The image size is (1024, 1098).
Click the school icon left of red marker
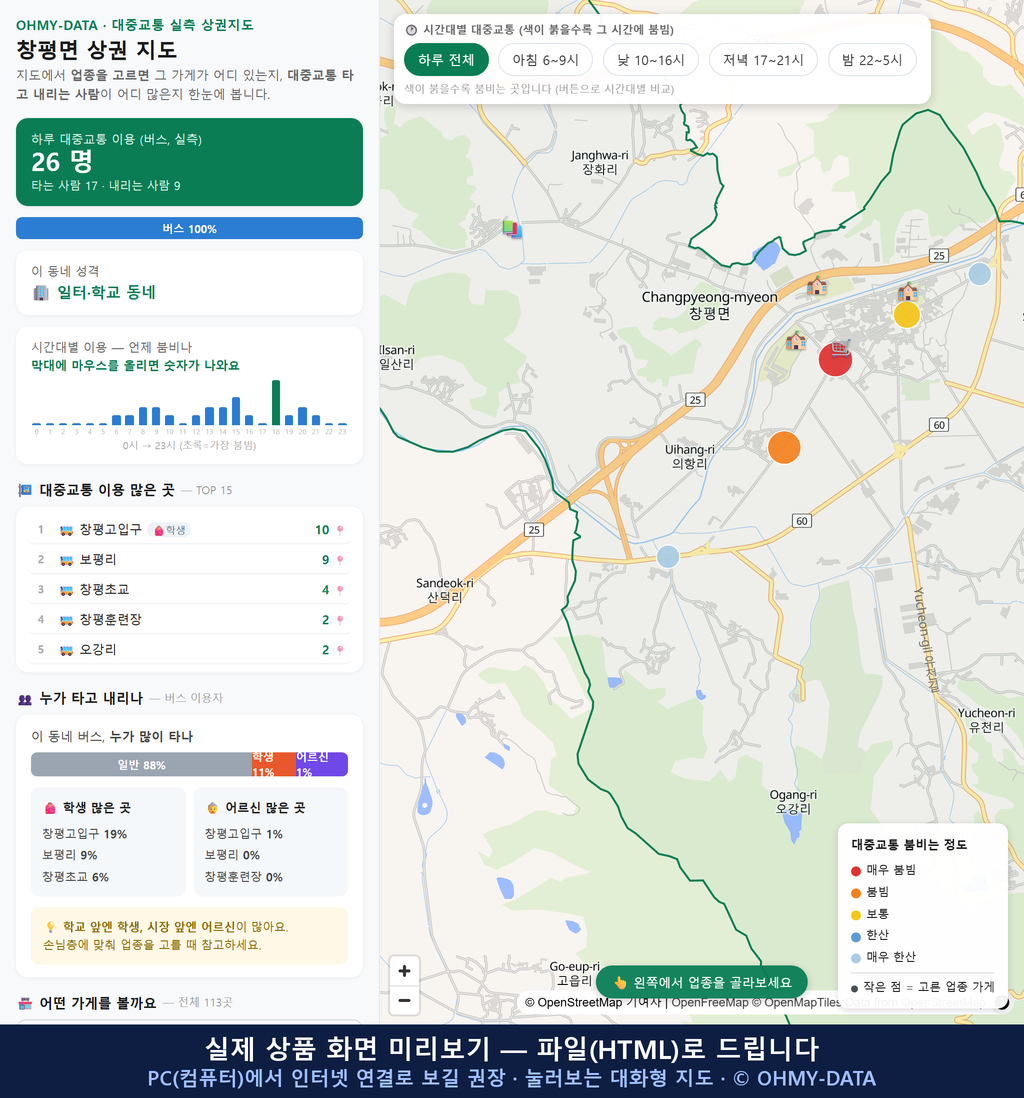coord(796,341)
